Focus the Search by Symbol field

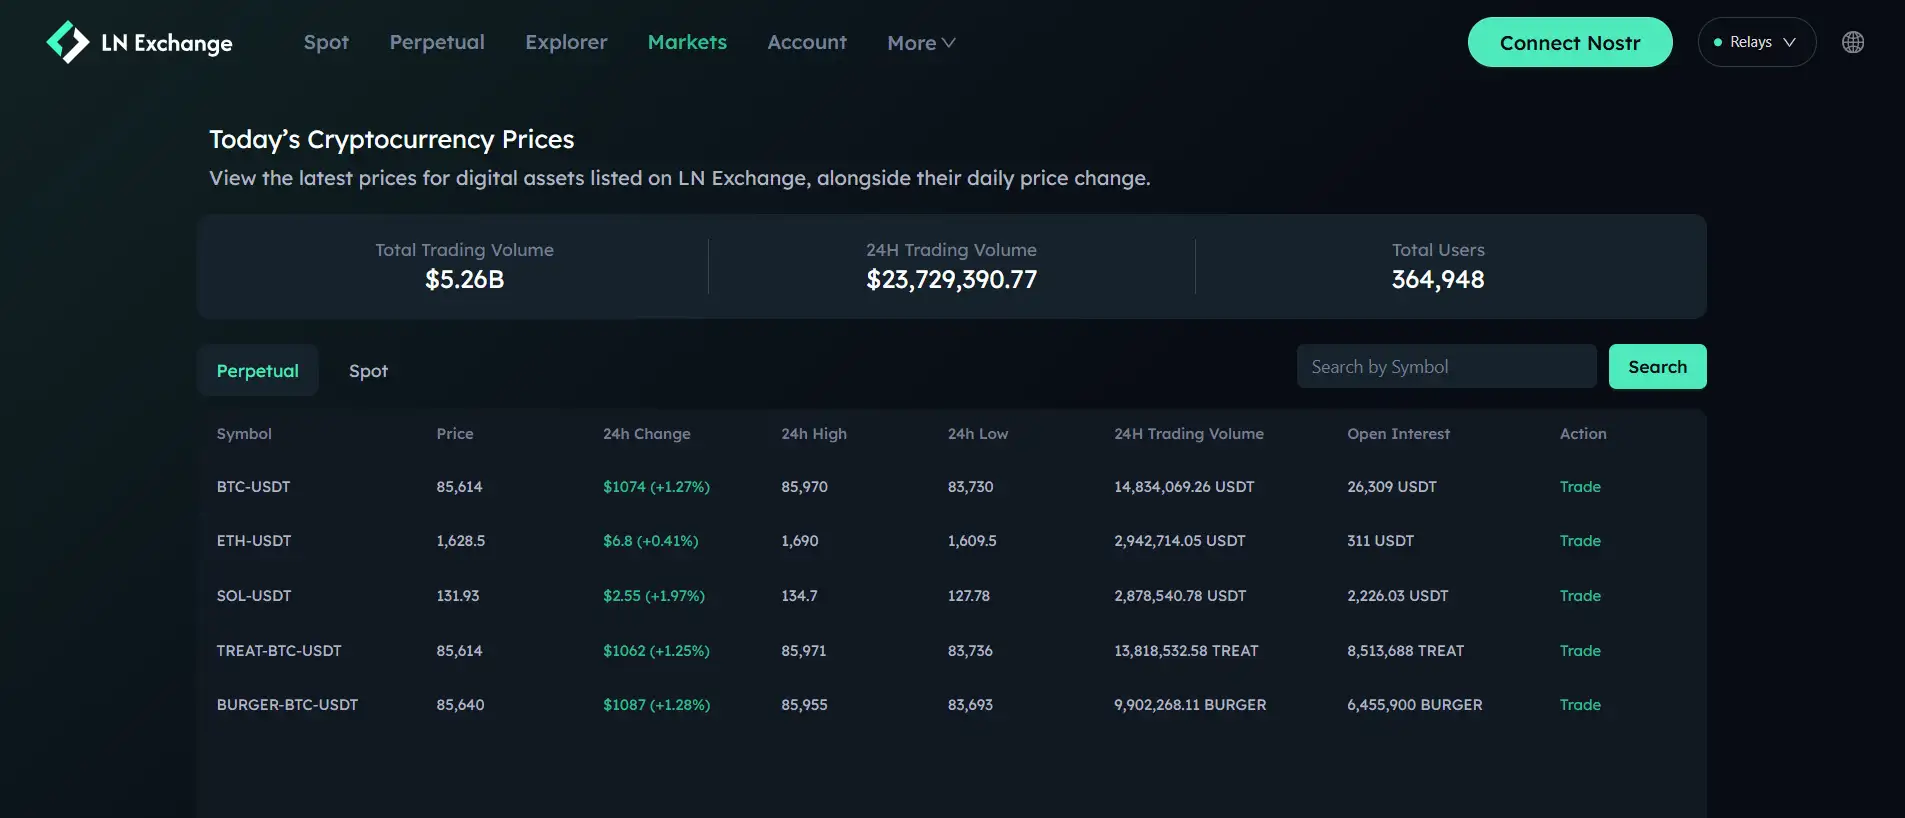(x=1445, y=367)
